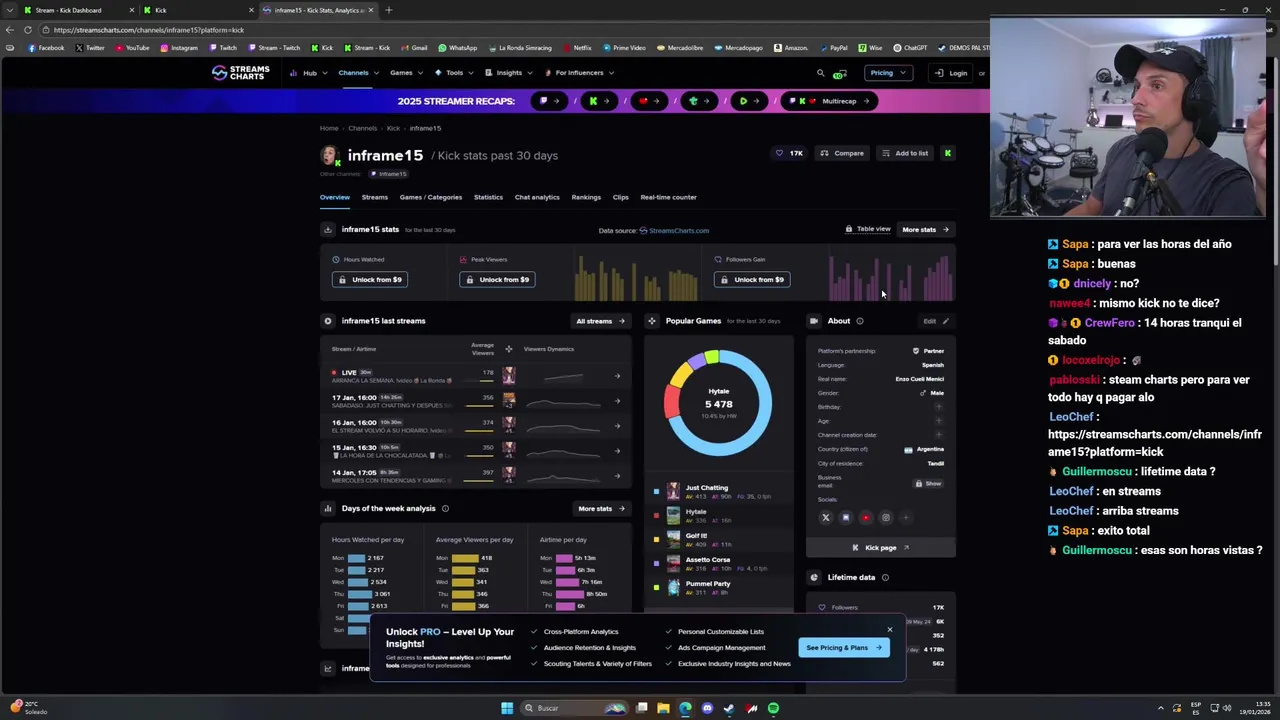This screenshot has height=720, width=1280.
Task: Click Unlock from $9 under Followers Gain
Action: coord(752,280)
